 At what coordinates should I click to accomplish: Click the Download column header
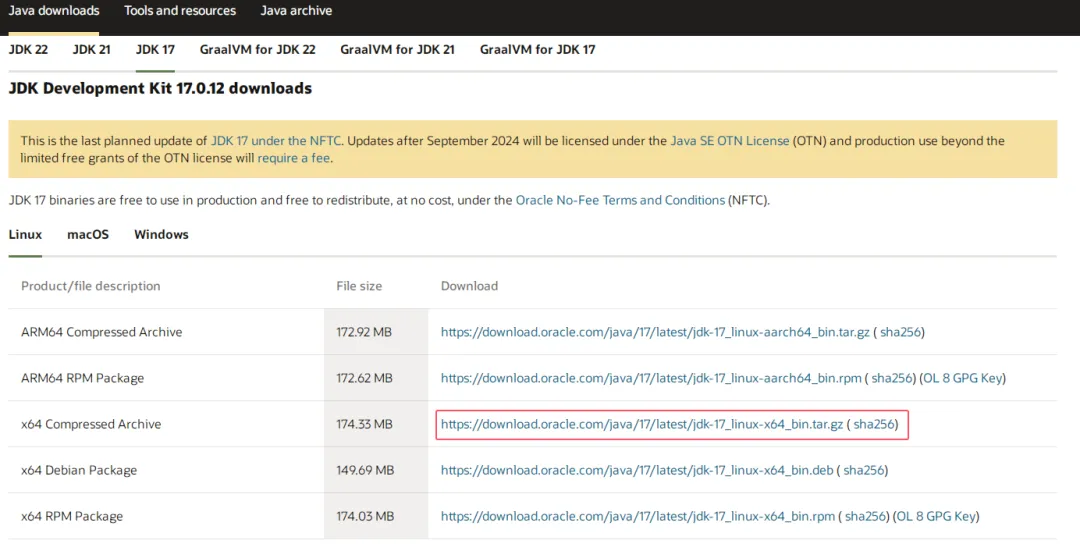pyautogui.click(x=469, y=286)
